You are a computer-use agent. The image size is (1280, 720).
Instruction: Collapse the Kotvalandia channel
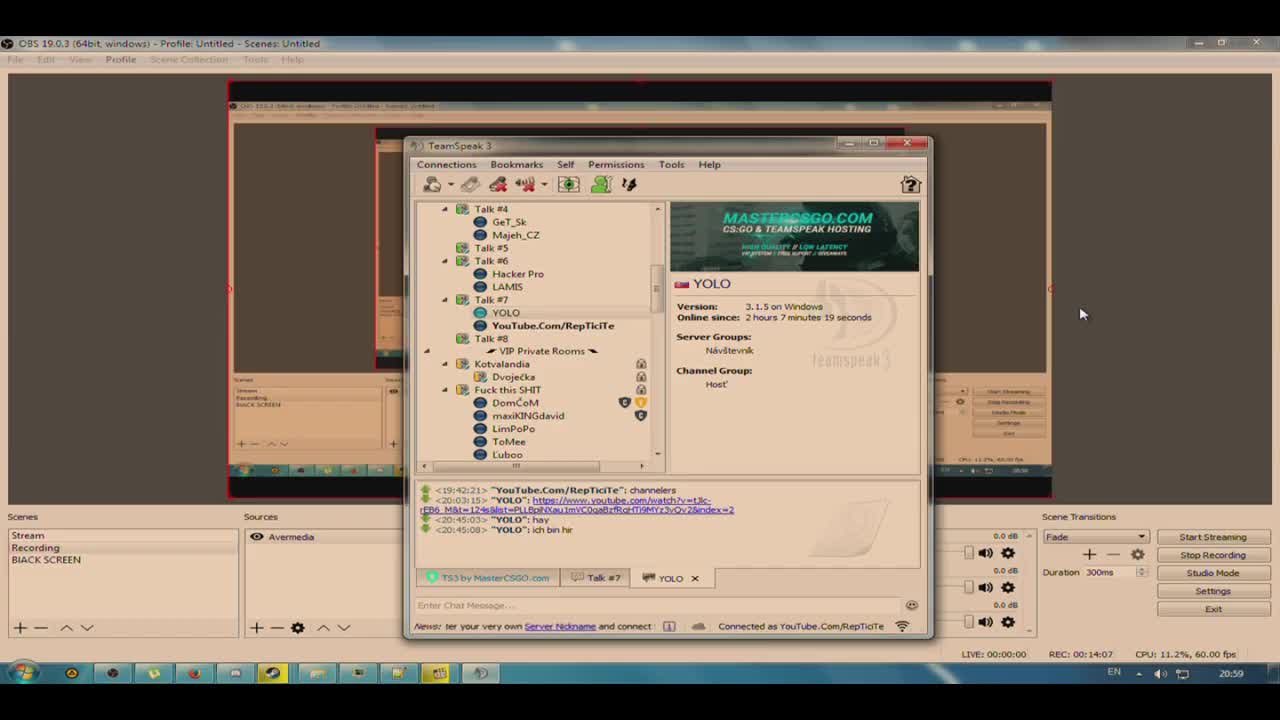445,364
